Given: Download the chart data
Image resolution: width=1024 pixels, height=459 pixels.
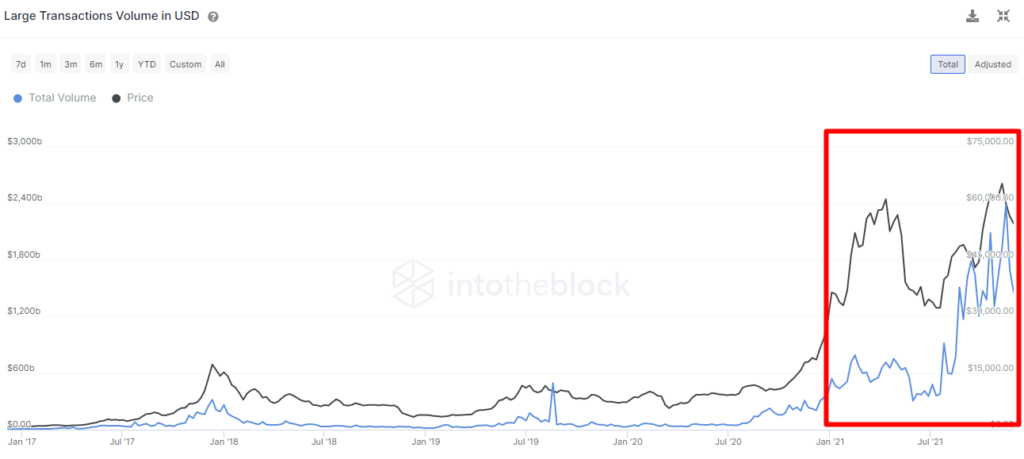Looking at the screenshot, I should click(x=972, y=16).
